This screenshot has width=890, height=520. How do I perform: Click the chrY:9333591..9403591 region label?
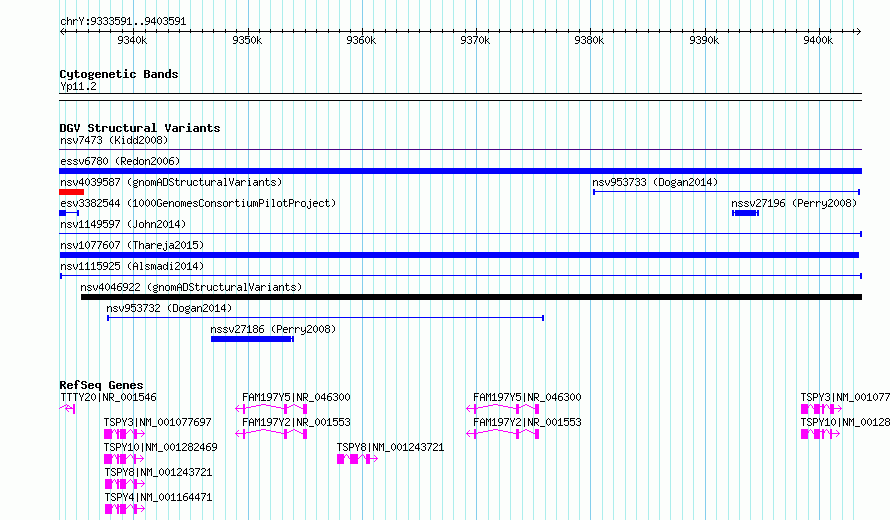tap(123, 21)
